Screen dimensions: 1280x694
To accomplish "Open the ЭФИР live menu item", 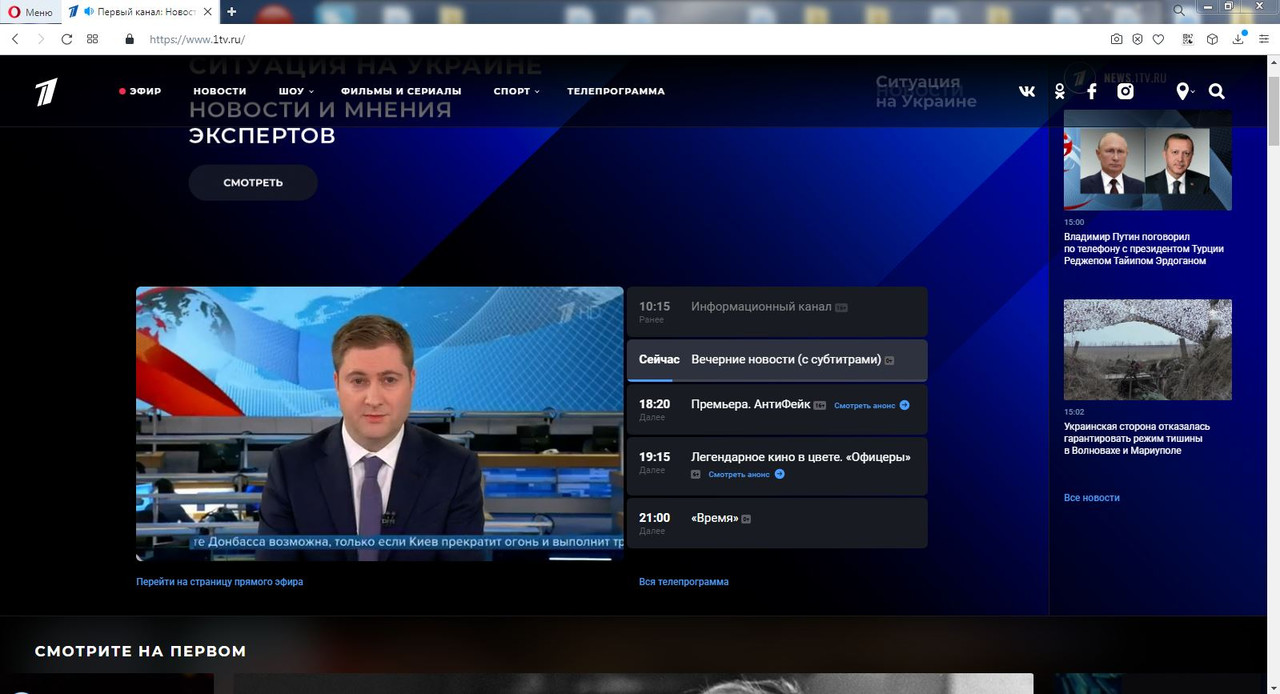I will click(140, 91).
